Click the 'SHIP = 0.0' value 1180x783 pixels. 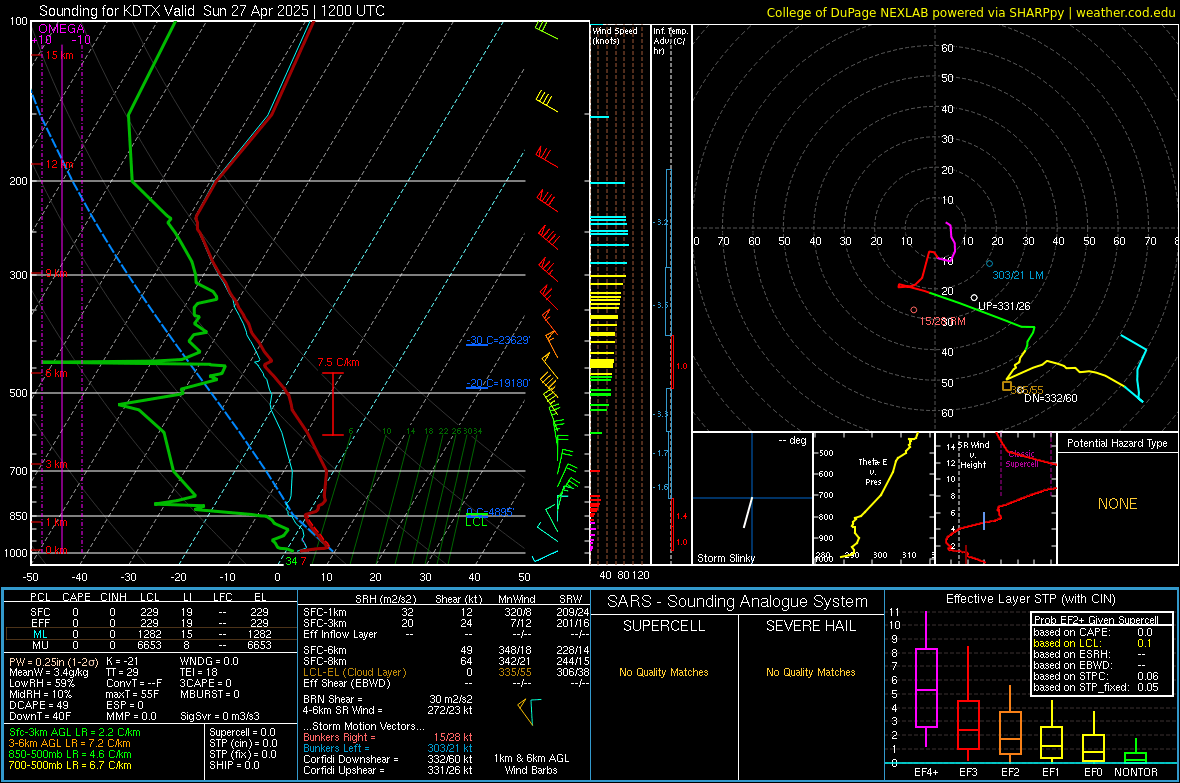tap(234, 765)
